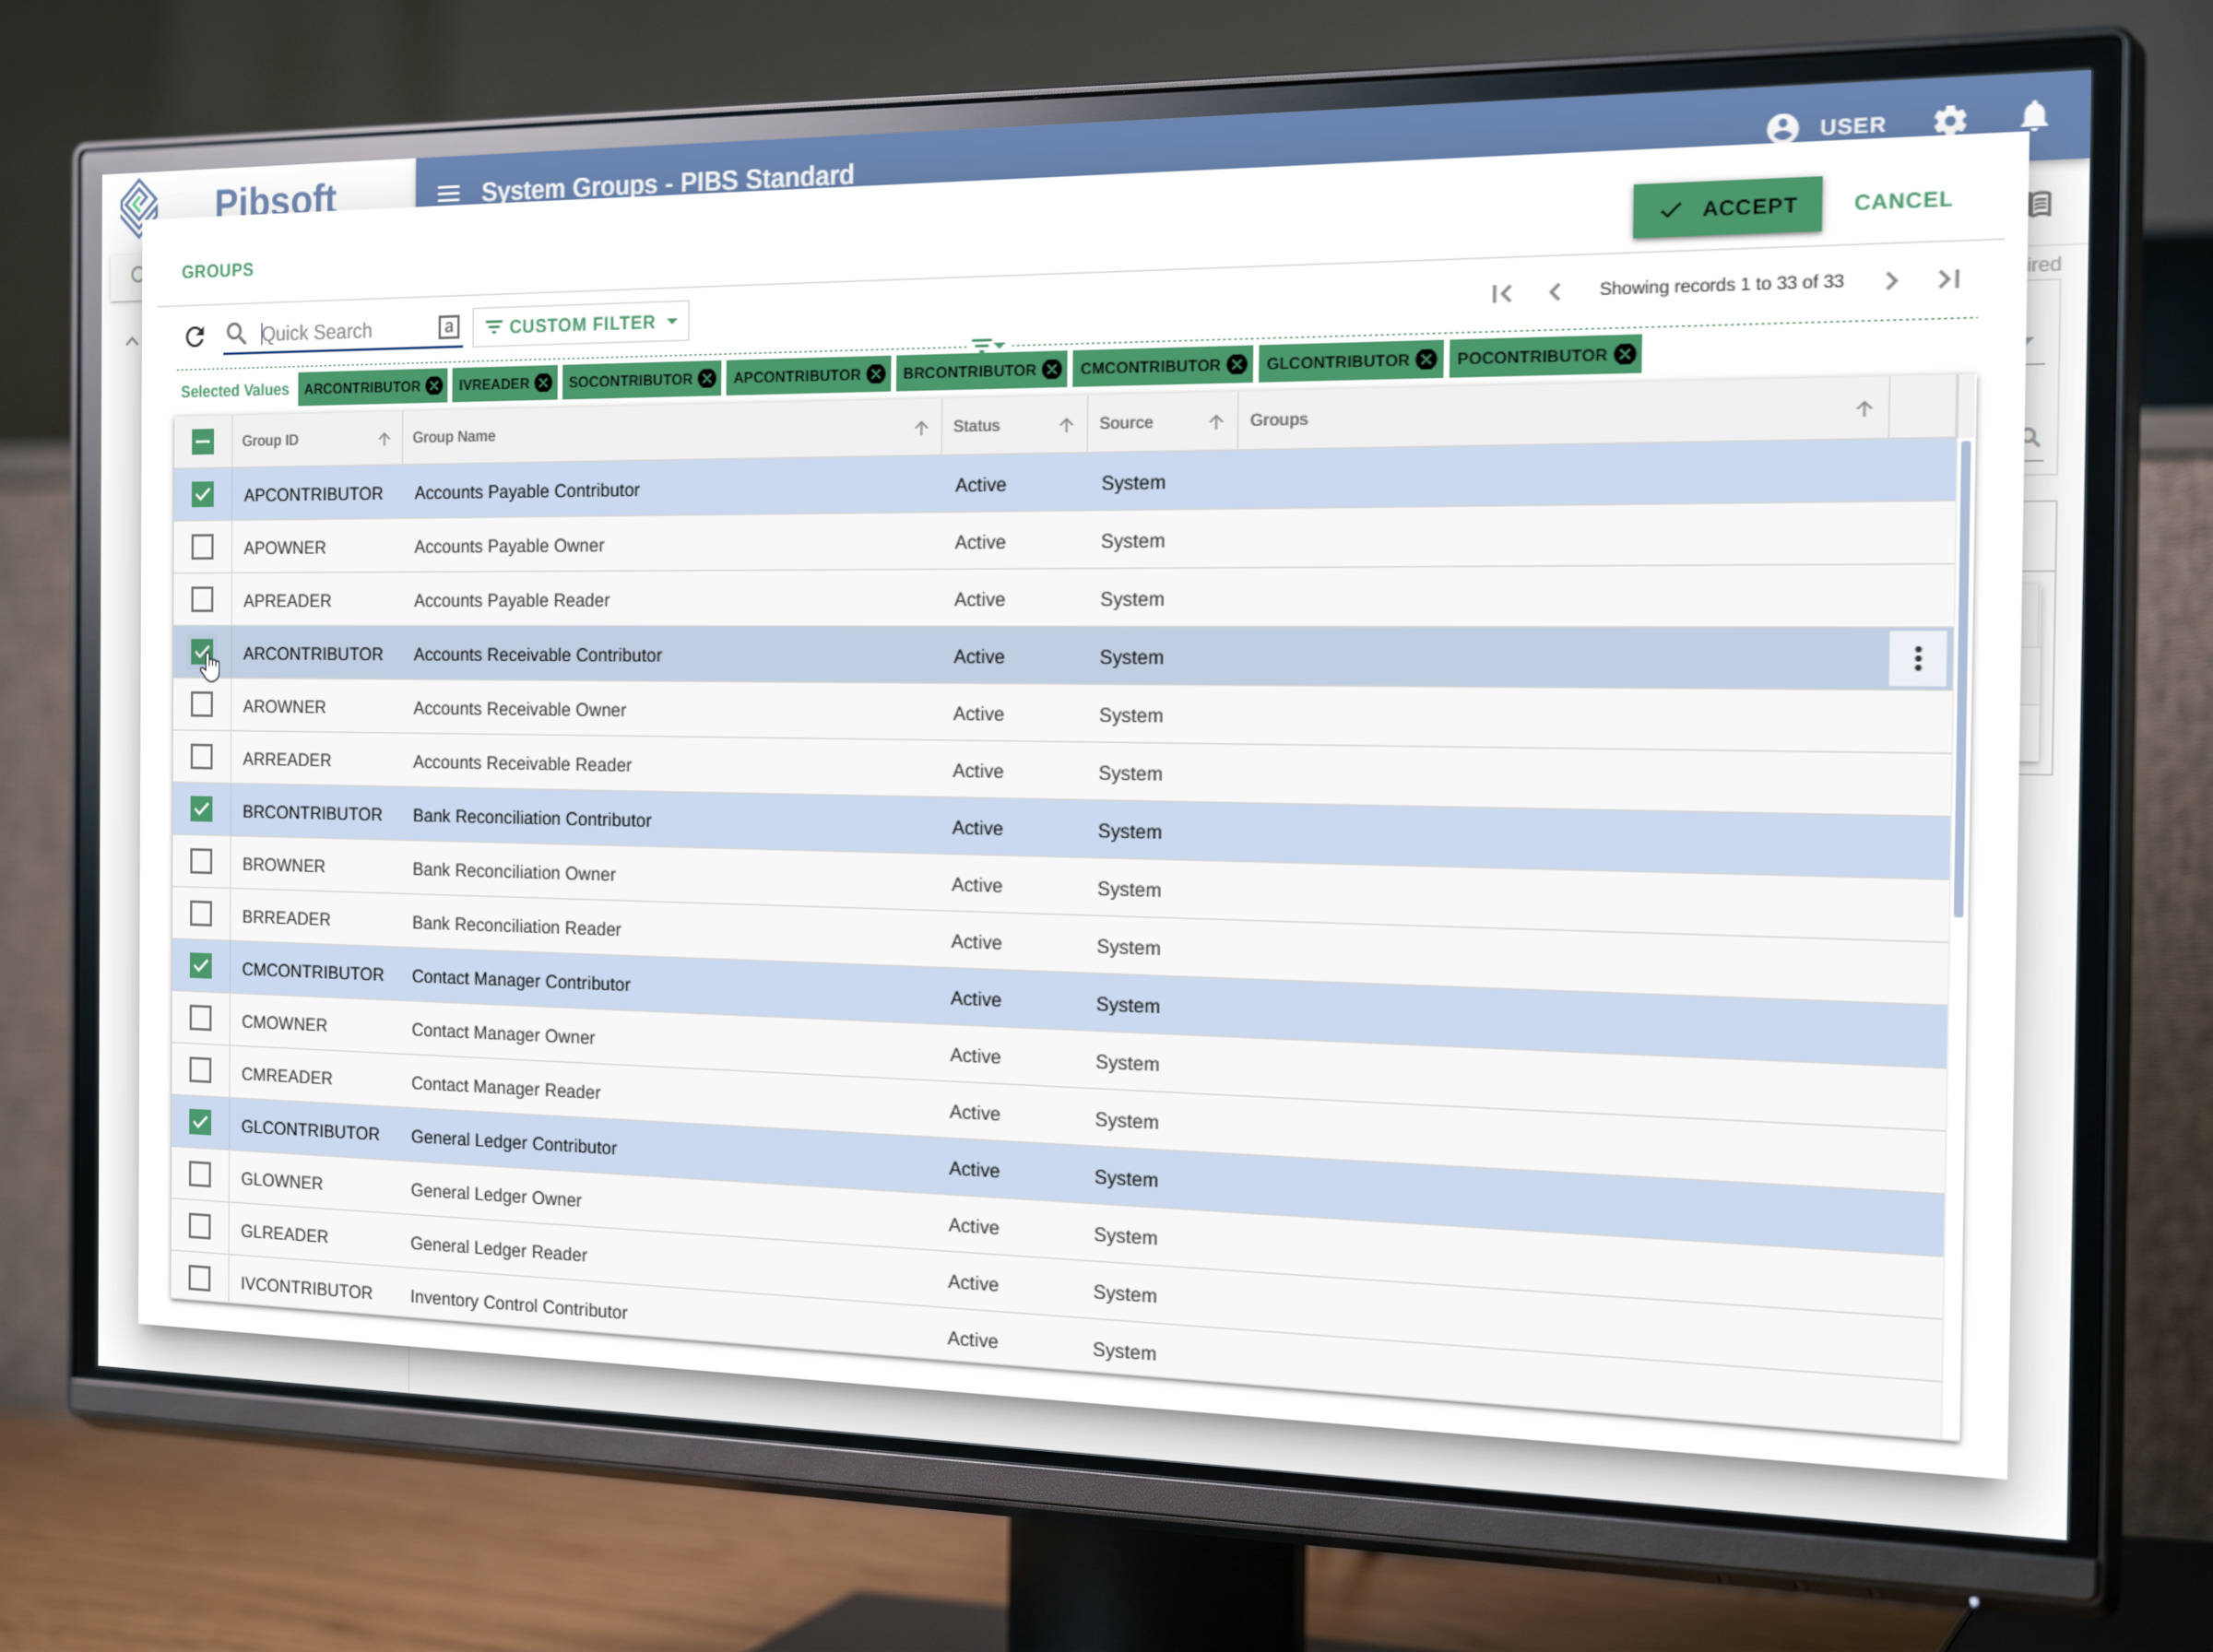Click the Showing records 1 to 33 text
This screenshot has width=2213, height=1652.
coord(1721,284)
